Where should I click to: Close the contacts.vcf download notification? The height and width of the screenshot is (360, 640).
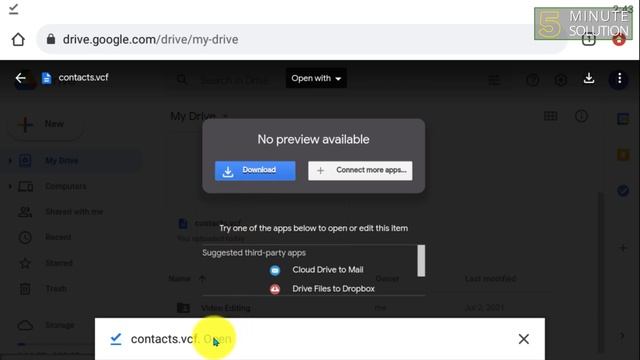click(x=524, y=339)
